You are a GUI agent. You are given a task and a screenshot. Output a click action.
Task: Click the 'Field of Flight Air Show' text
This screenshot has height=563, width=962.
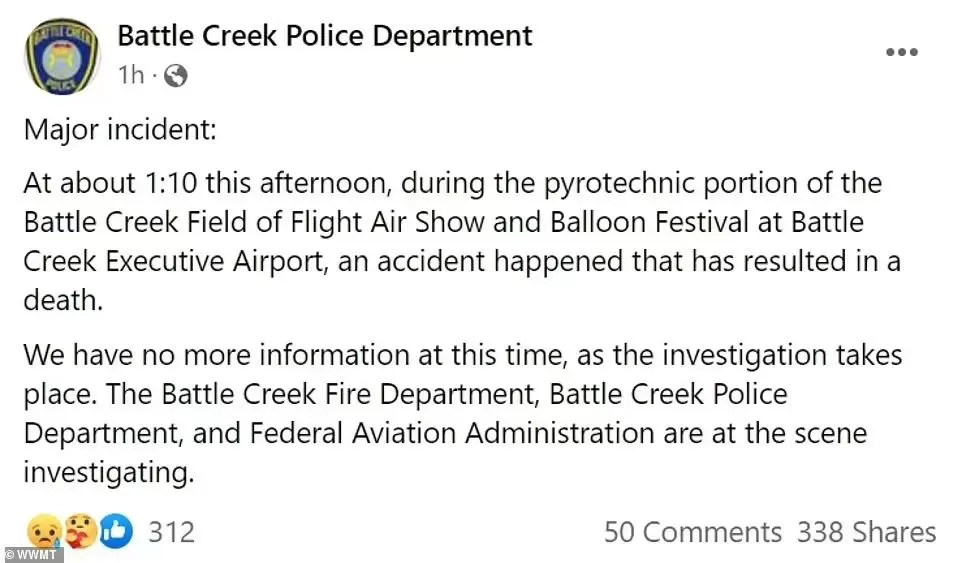click(x=336, y=222)
